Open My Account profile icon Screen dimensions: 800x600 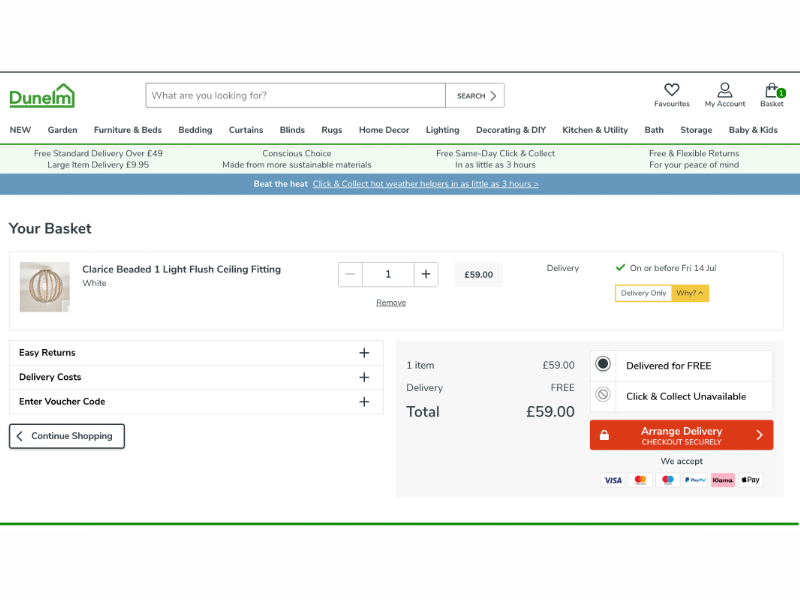click(724, 91)
